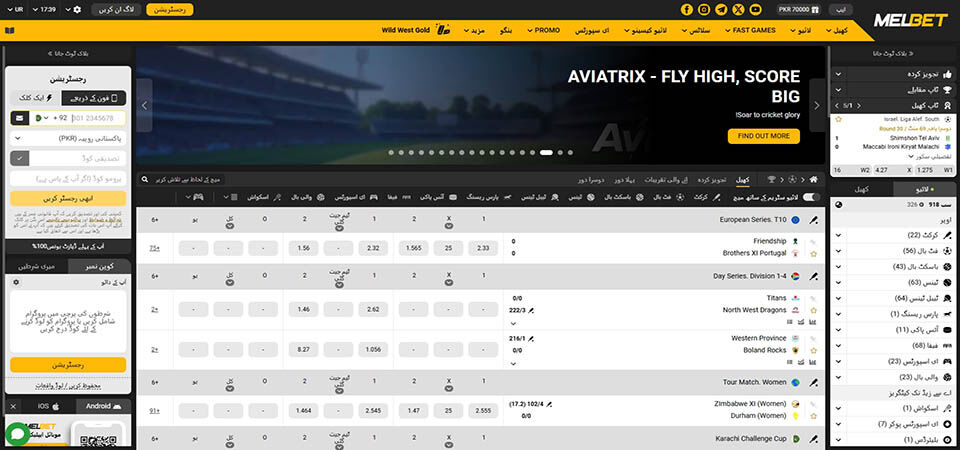This screenshot has width=960, height=450.
Task: Expand ٹینس (63) in the live sidebar
Action: pyautogui.click(x=838, y=282)
